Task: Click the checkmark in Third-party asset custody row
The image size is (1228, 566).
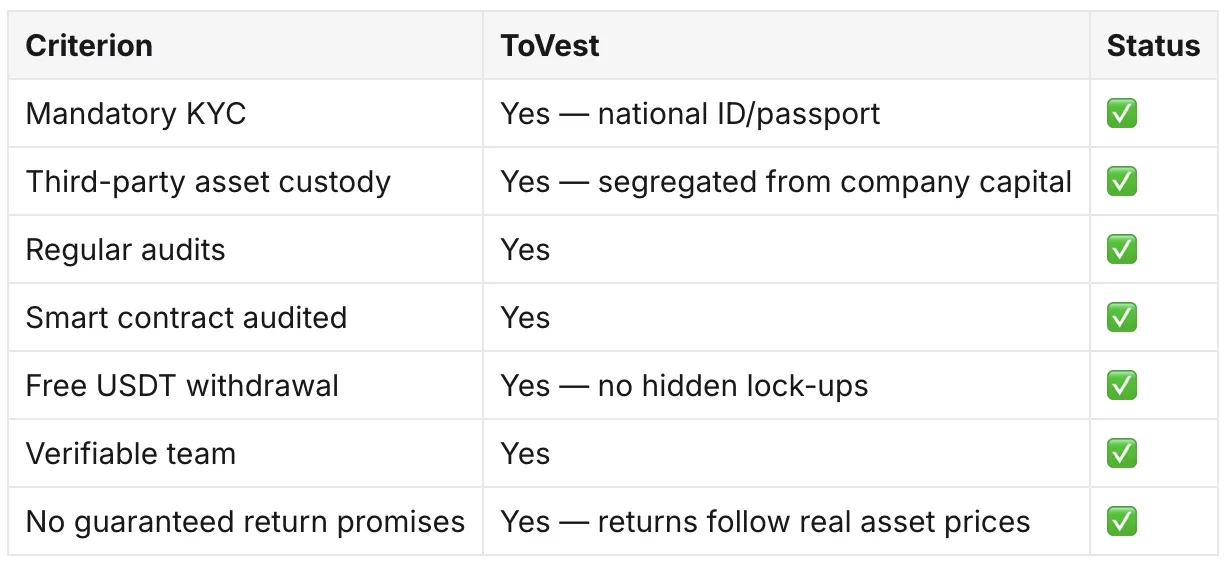Action: point(1122,182)
